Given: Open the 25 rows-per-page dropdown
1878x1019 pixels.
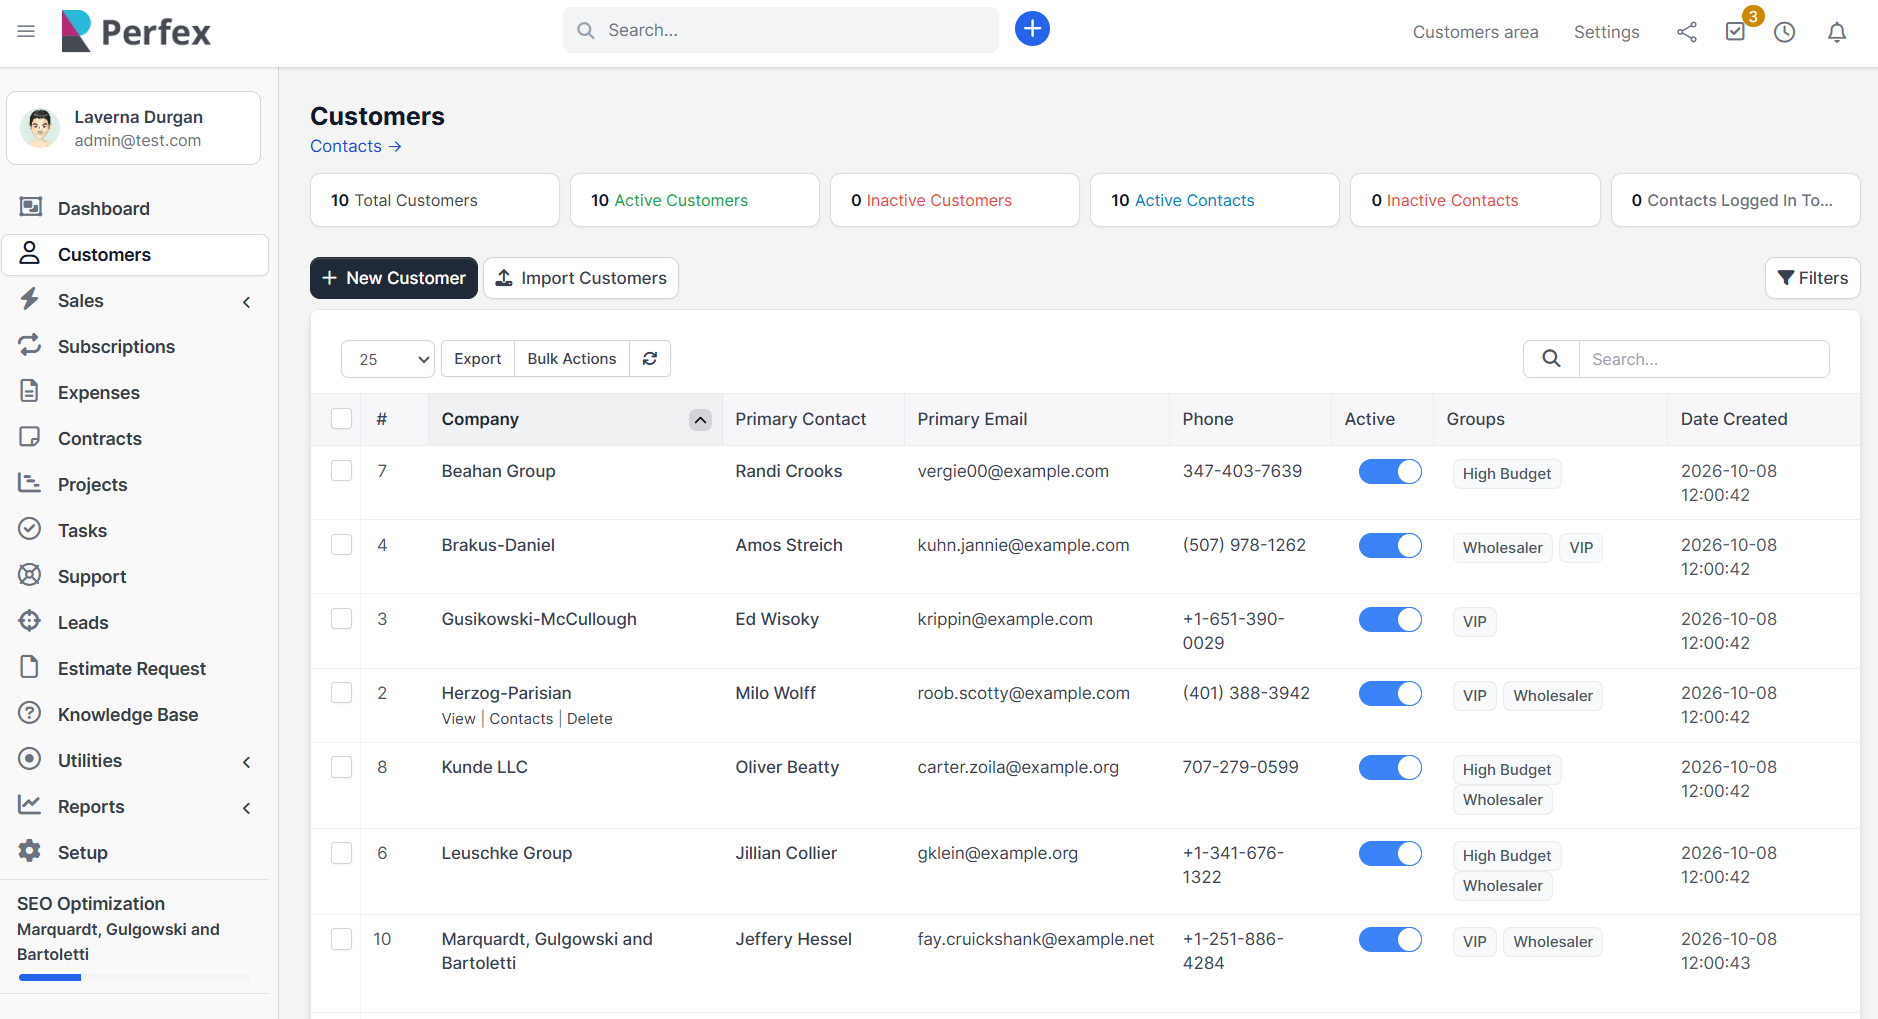Looking at the screenshot, I should 388,359.
